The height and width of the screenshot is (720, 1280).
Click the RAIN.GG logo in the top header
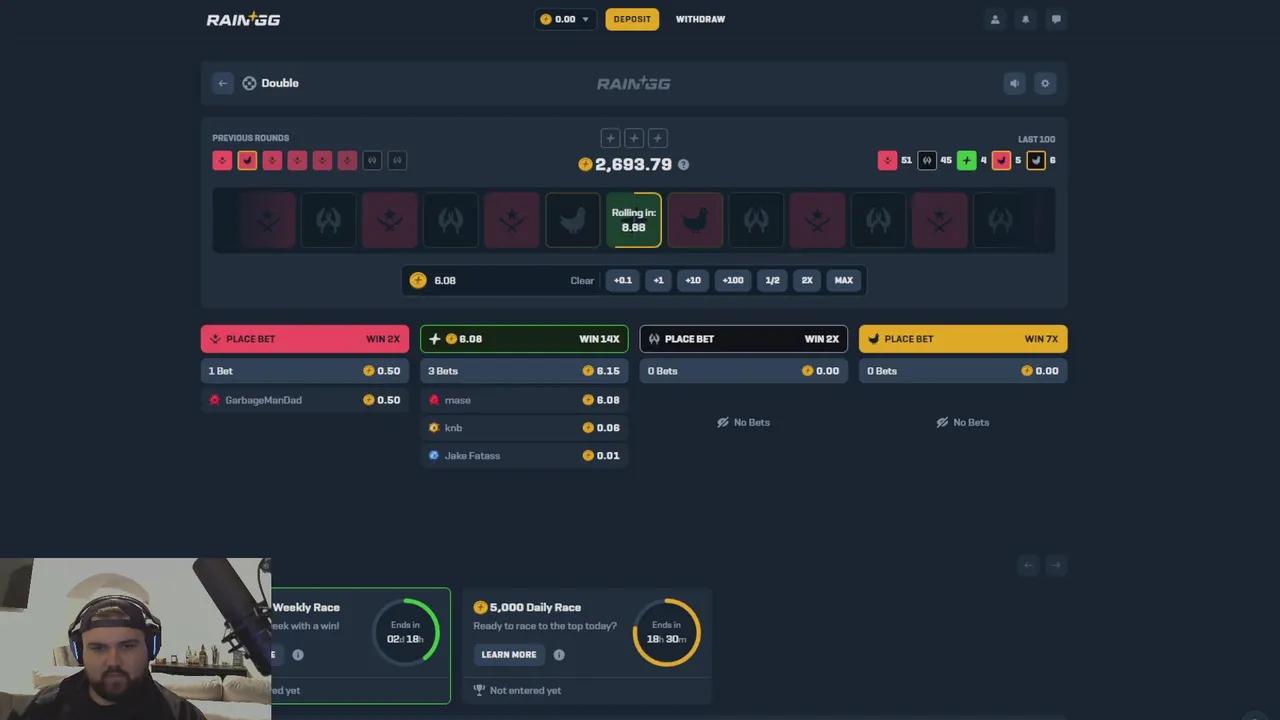click(243, 19)
